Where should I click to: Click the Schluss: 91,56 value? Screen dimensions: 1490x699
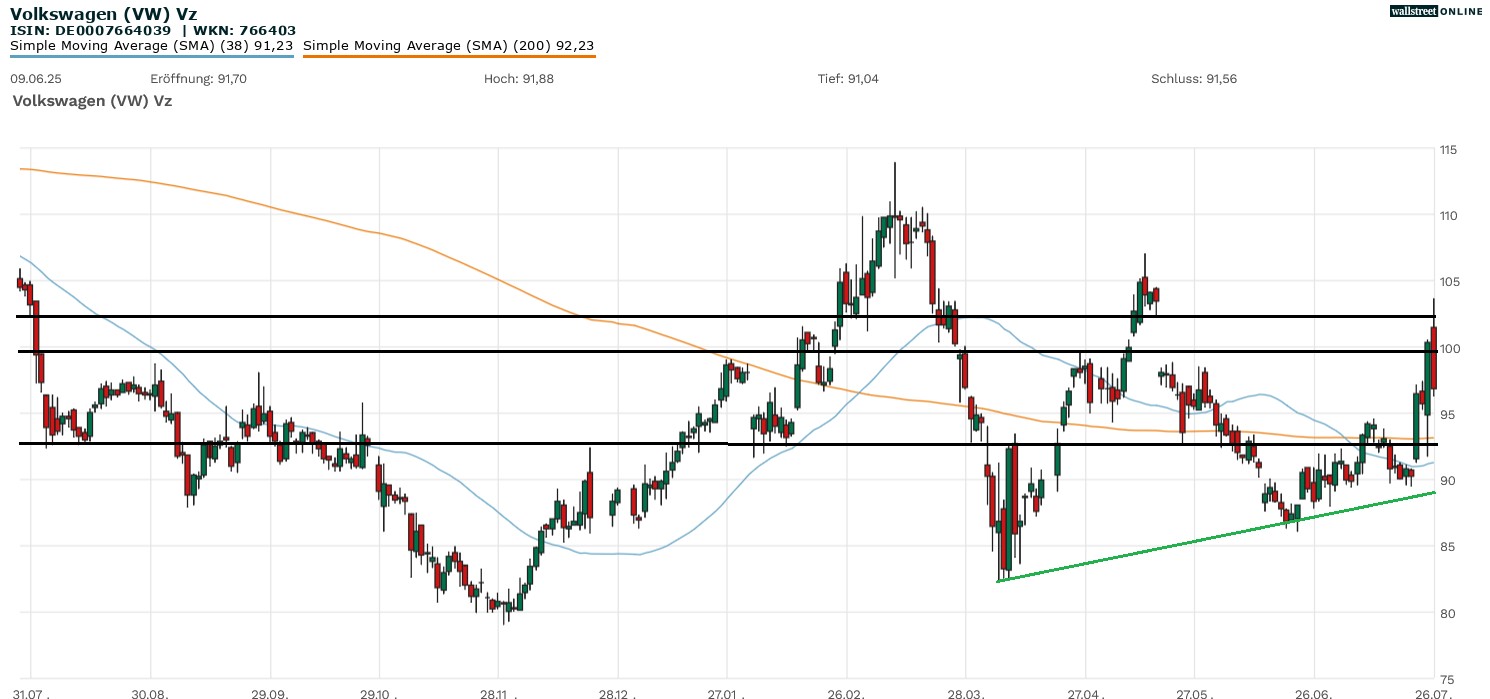(1194, 79)
